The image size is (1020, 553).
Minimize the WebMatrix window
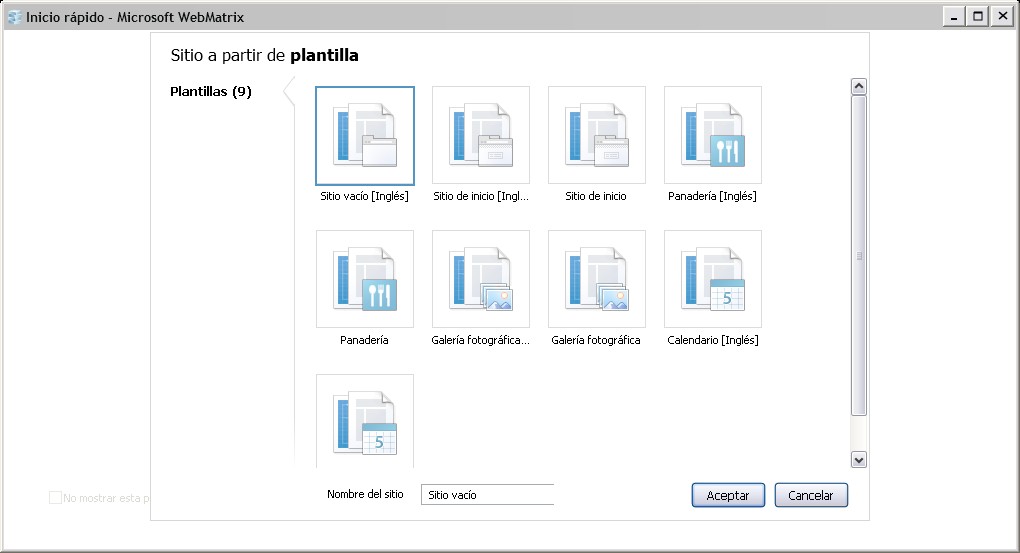coord(954,16)
